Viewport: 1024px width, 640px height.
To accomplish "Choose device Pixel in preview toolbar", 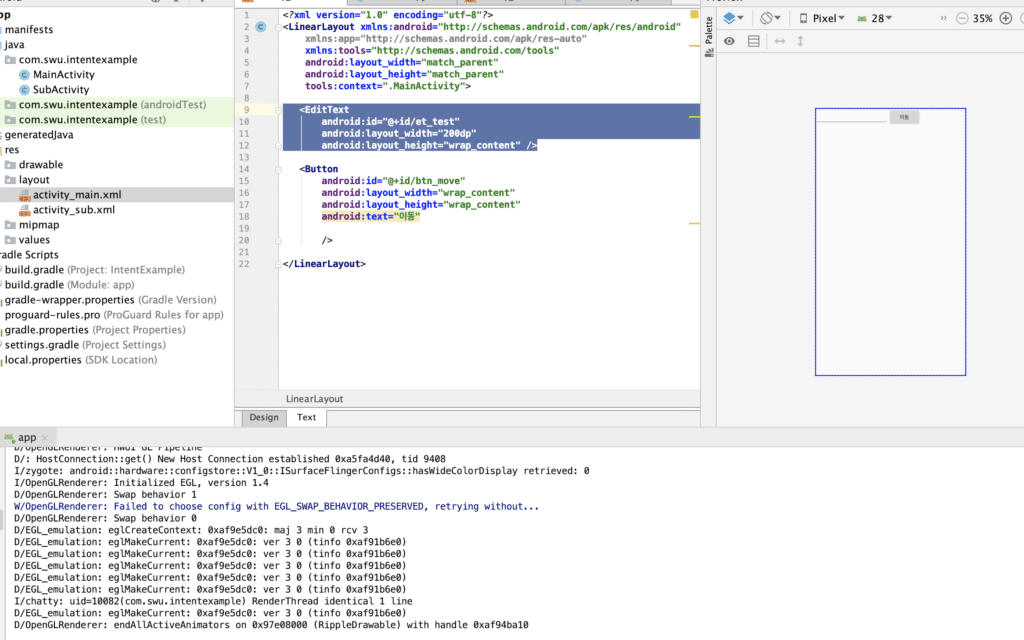I will tap(822, 18).
